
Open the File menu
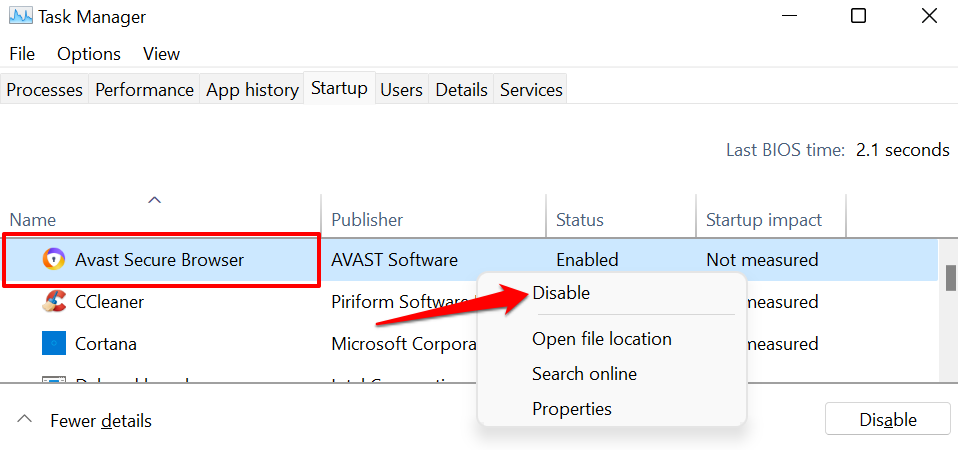22,54
